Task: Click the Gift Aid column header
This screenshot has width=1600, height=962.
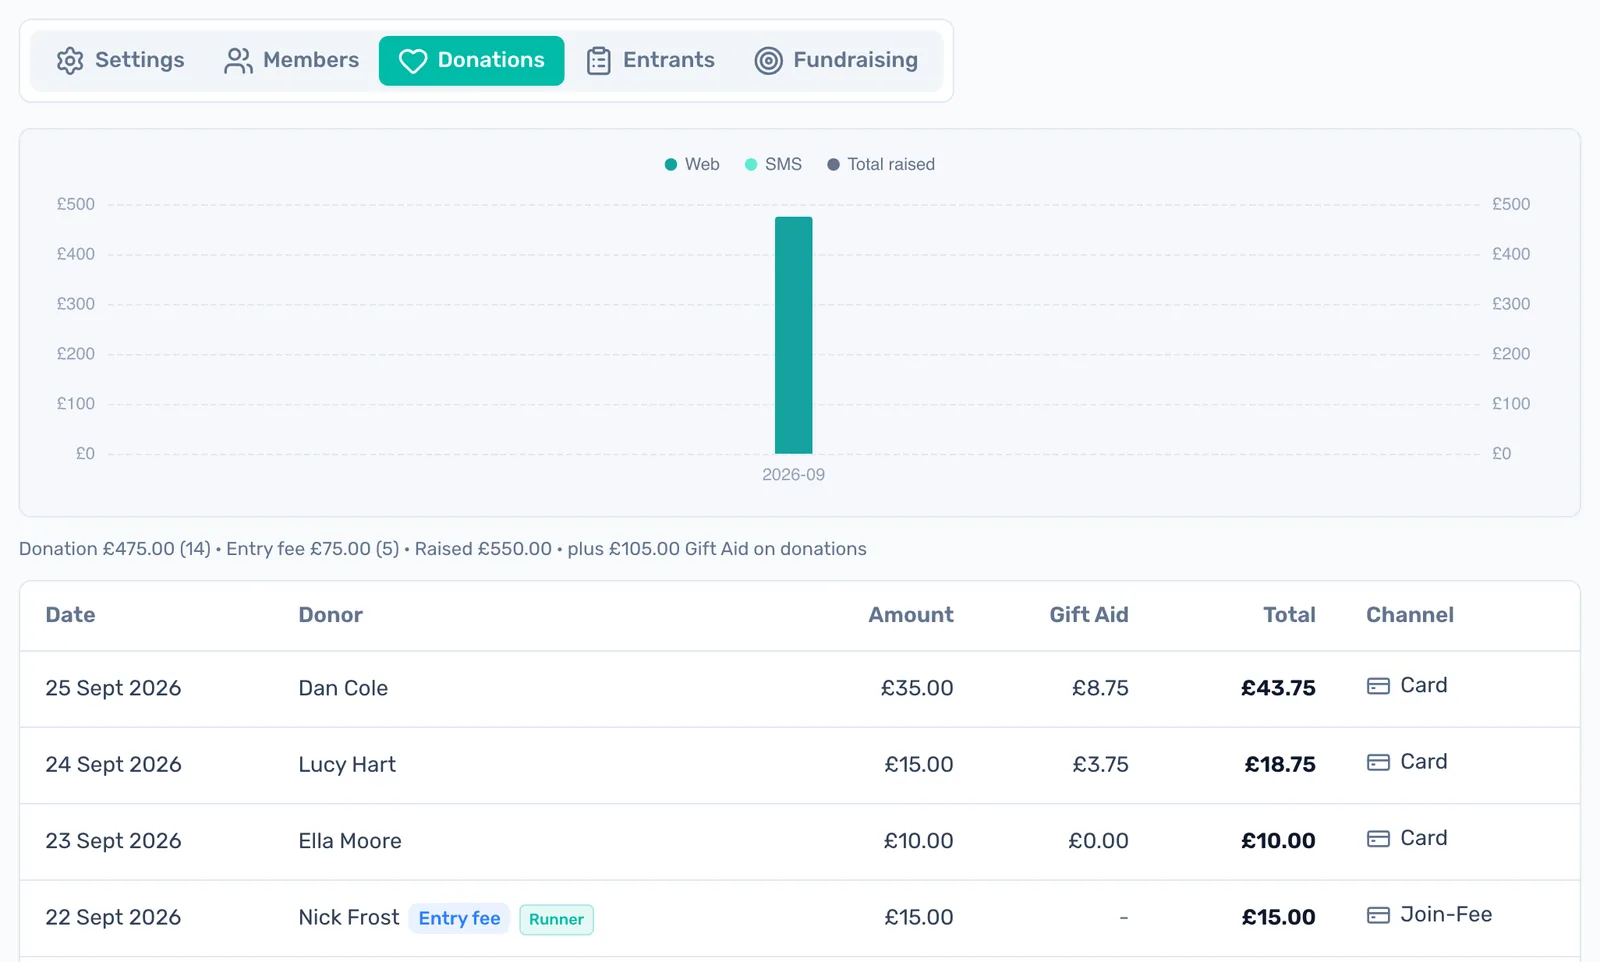Action: pyautogui.click(x=1089, y=615)
